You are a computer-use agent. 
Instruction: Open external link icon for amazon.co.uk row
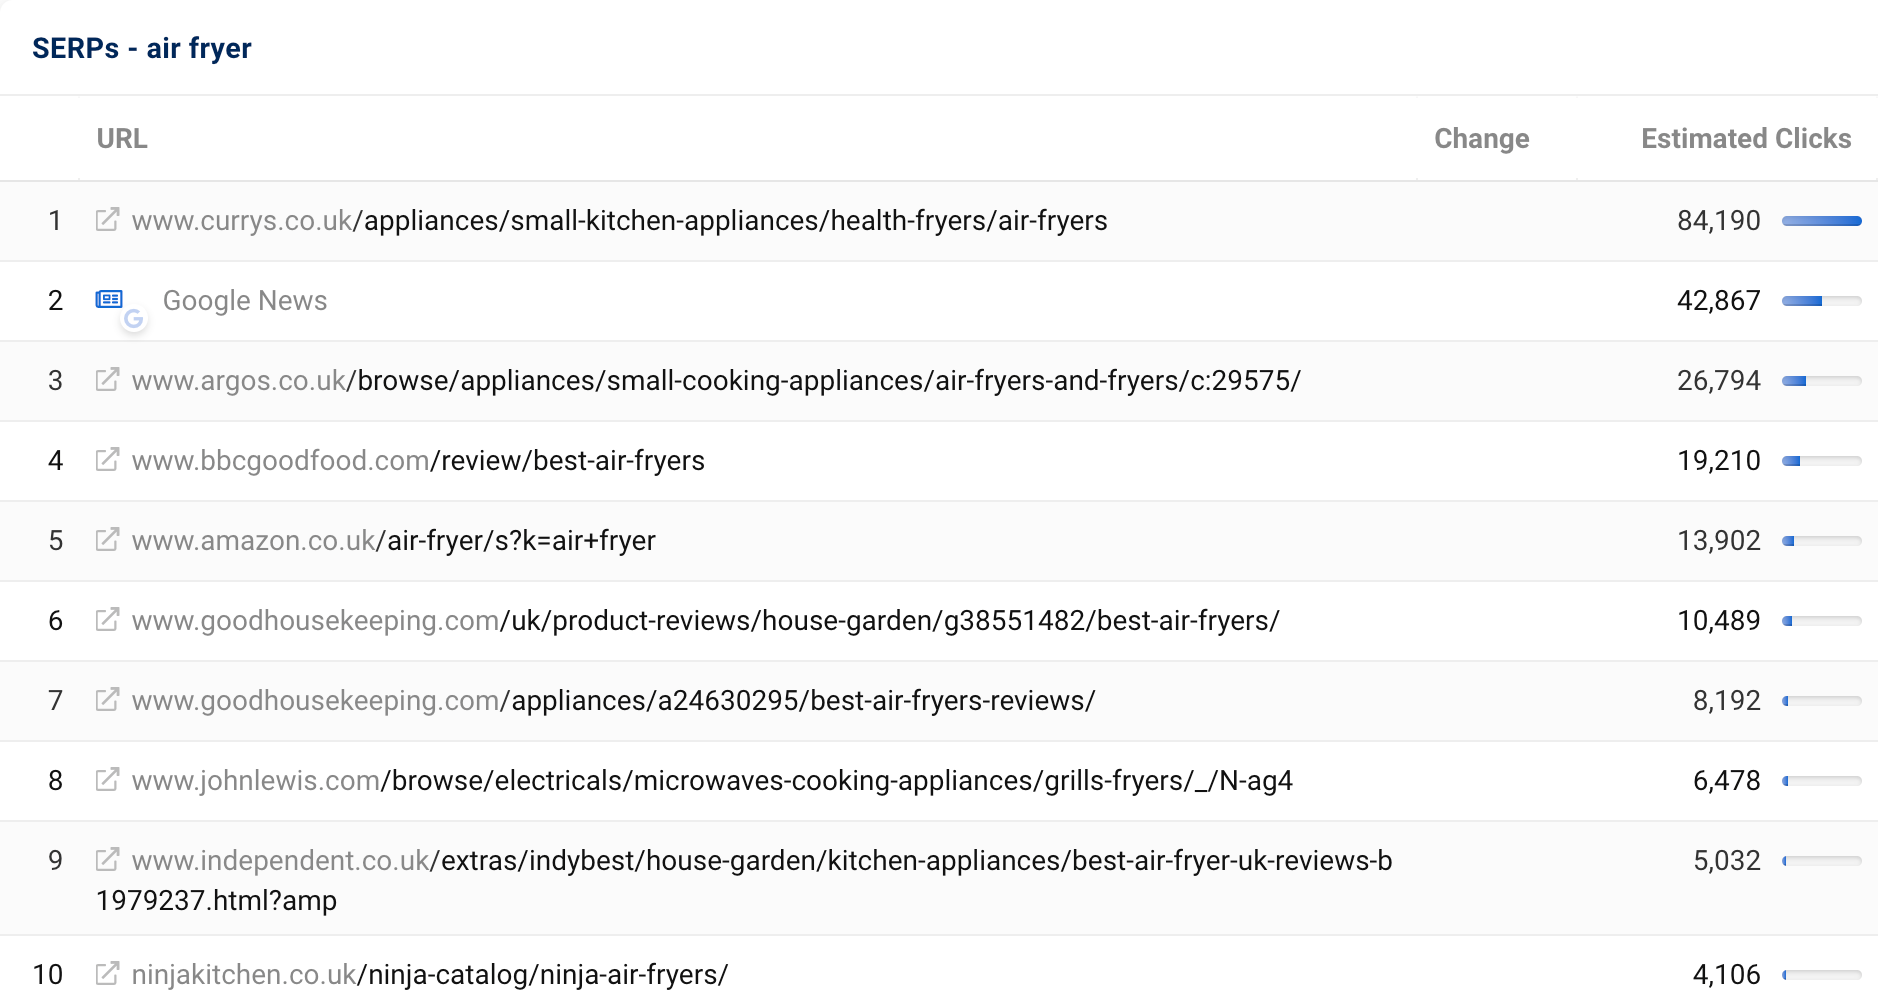(x=107, y=539)
